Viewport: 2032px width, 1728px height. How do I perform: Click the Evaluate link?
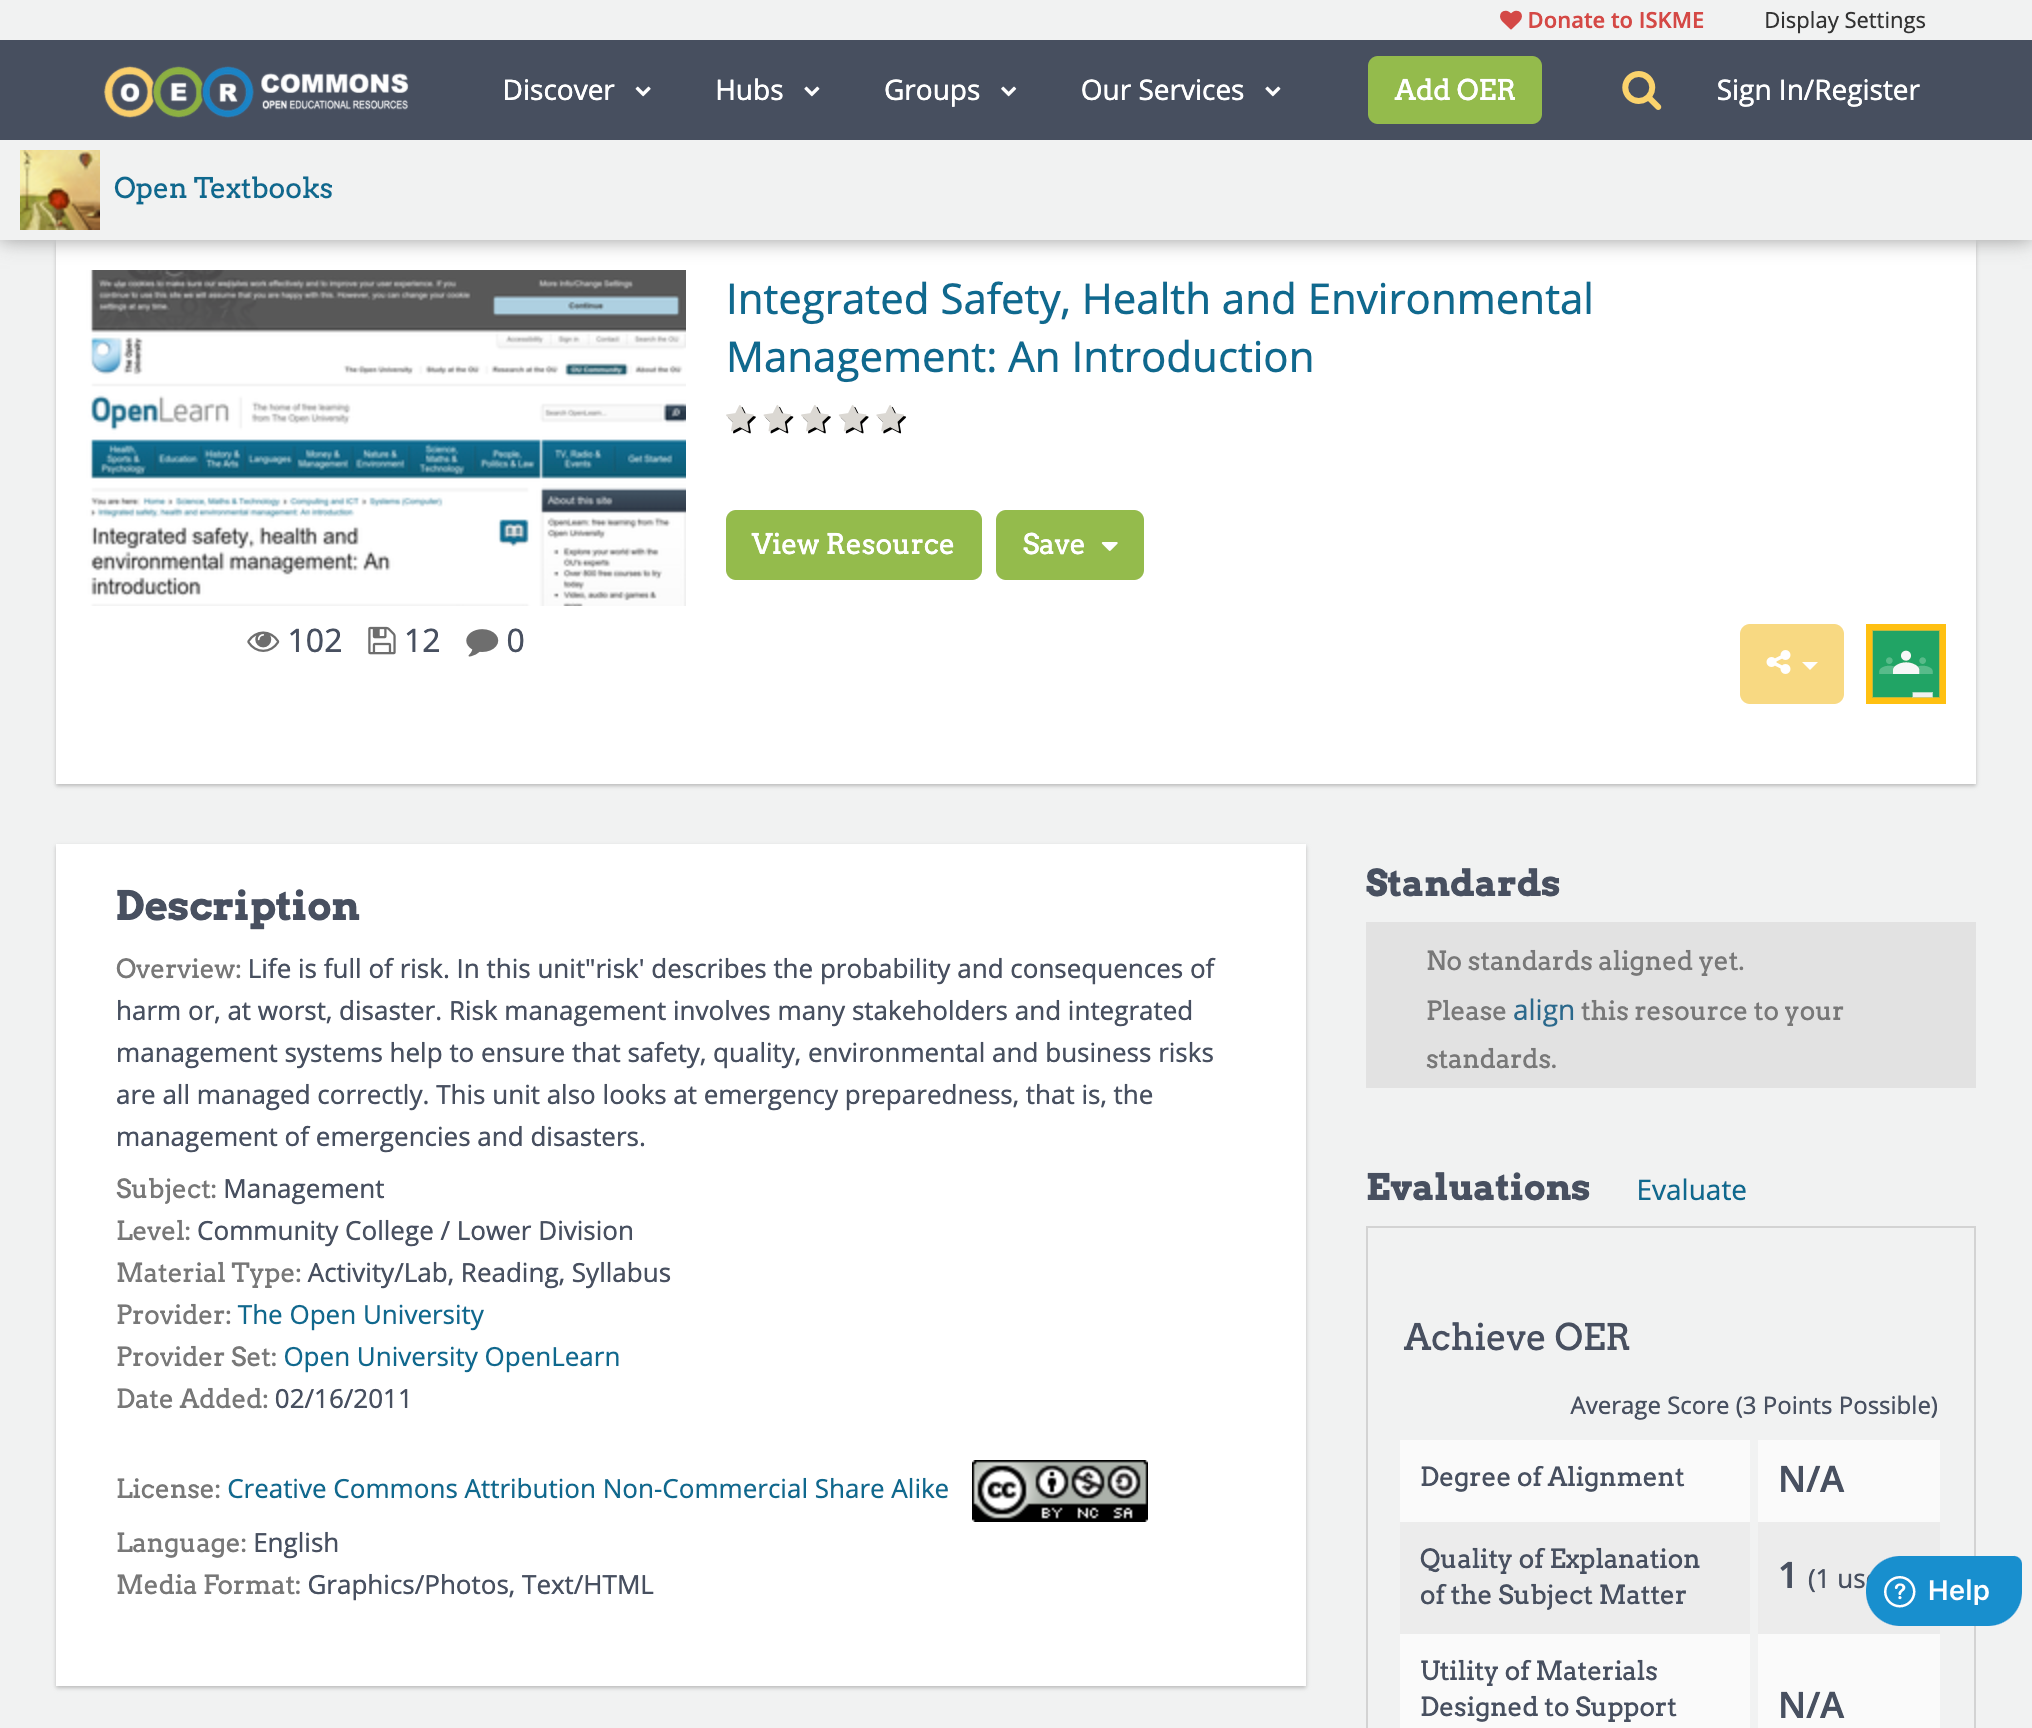click(1691, 1190)
